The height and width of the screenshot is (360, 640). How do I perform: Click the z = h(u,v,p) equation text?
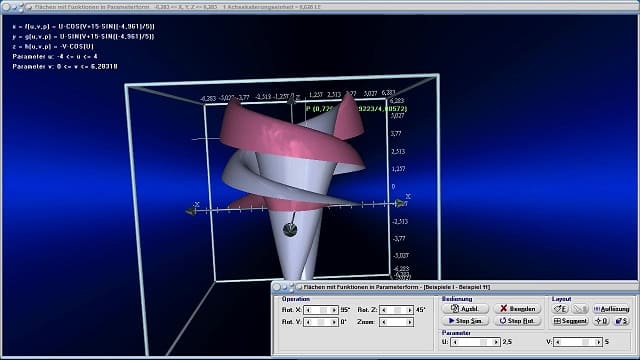(53, 47)
